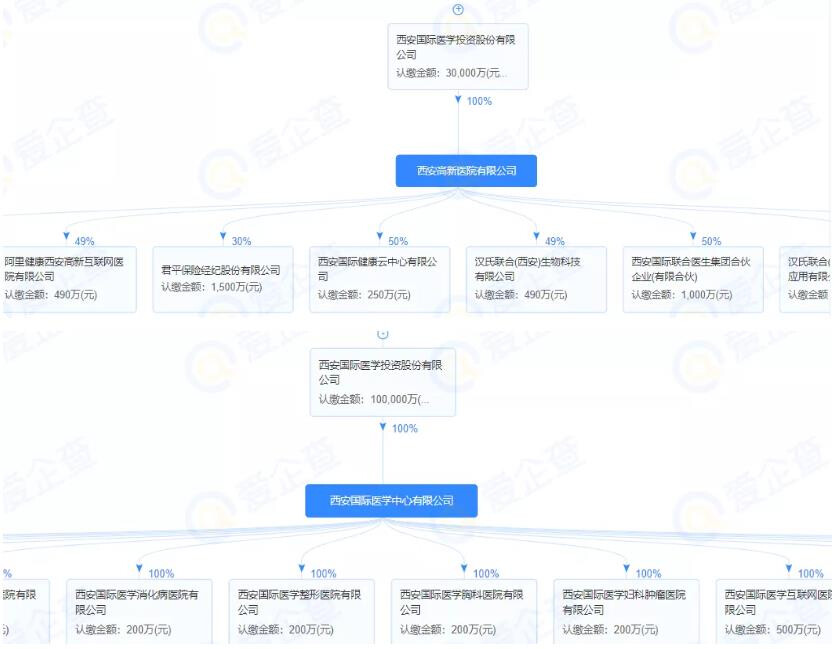This screenshot has width=837, height=649.
Task: Select the blue 西安高新医院有限公司 node
Action: [466, 171]
